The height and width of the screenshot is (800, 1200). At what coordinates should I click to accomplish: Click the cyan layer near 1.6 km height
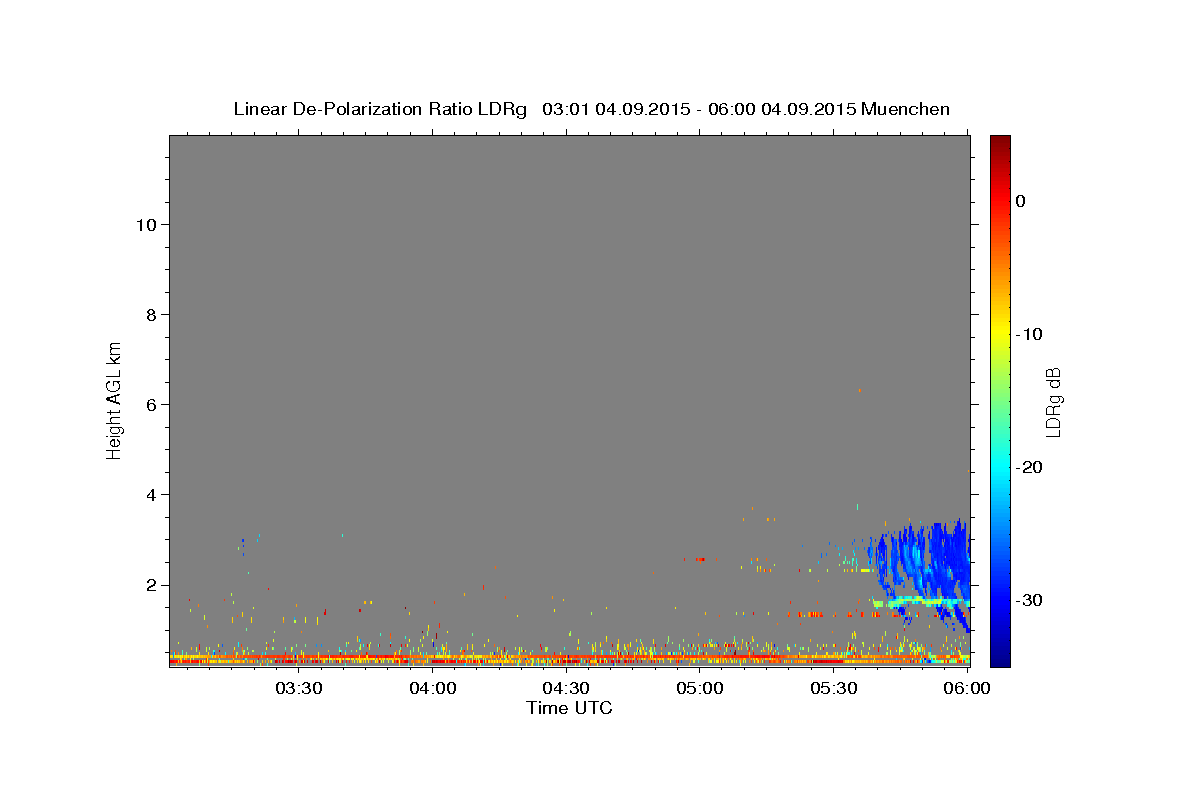coord(920,601)
